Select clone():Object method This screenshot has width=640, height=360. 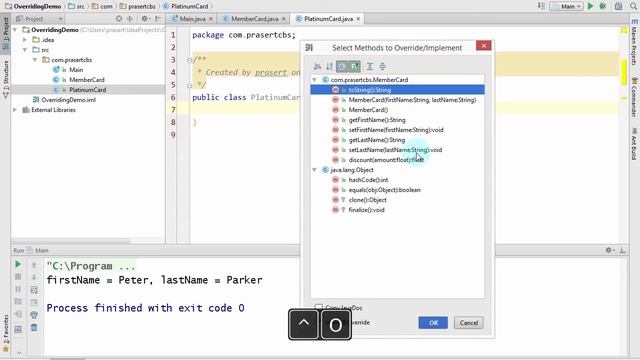pyautogui.click(x=367, y=200)
